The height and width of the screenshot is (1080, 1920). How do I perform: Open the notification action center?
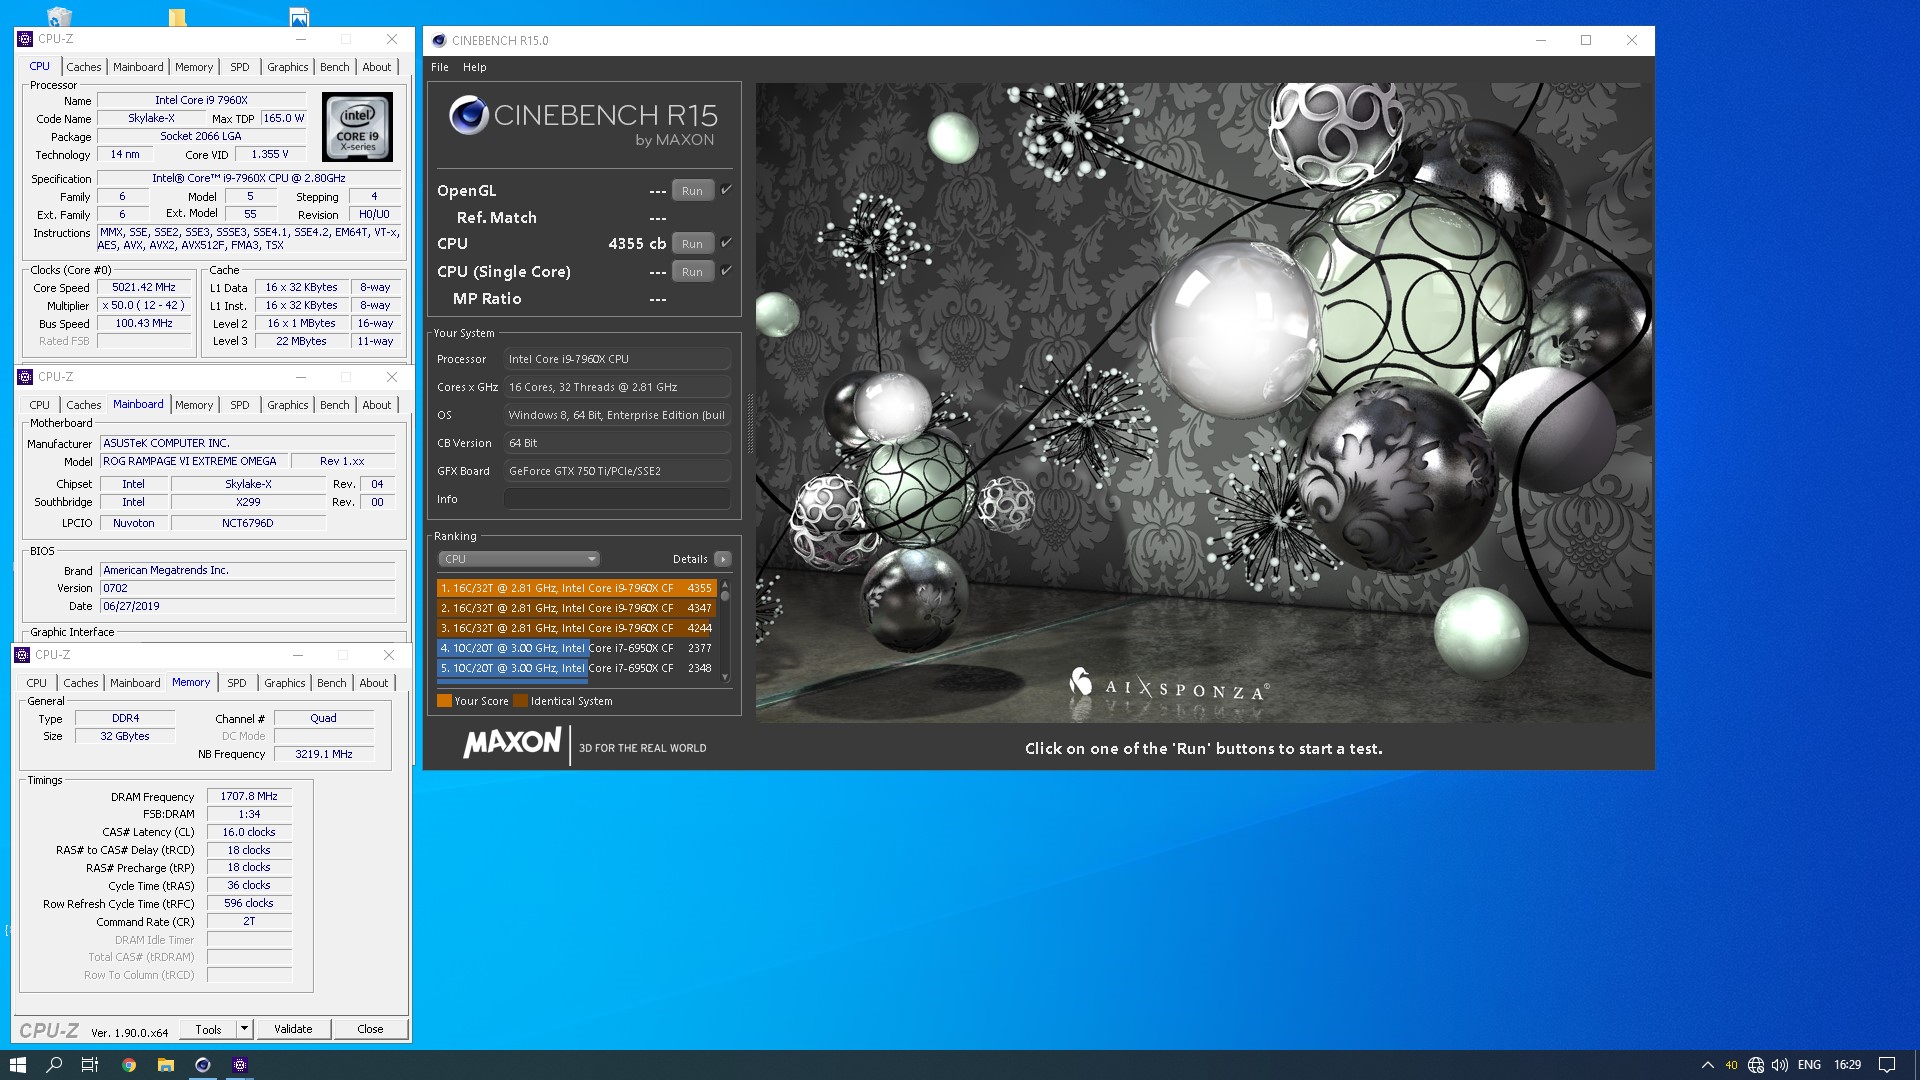pos(1887,1065)
